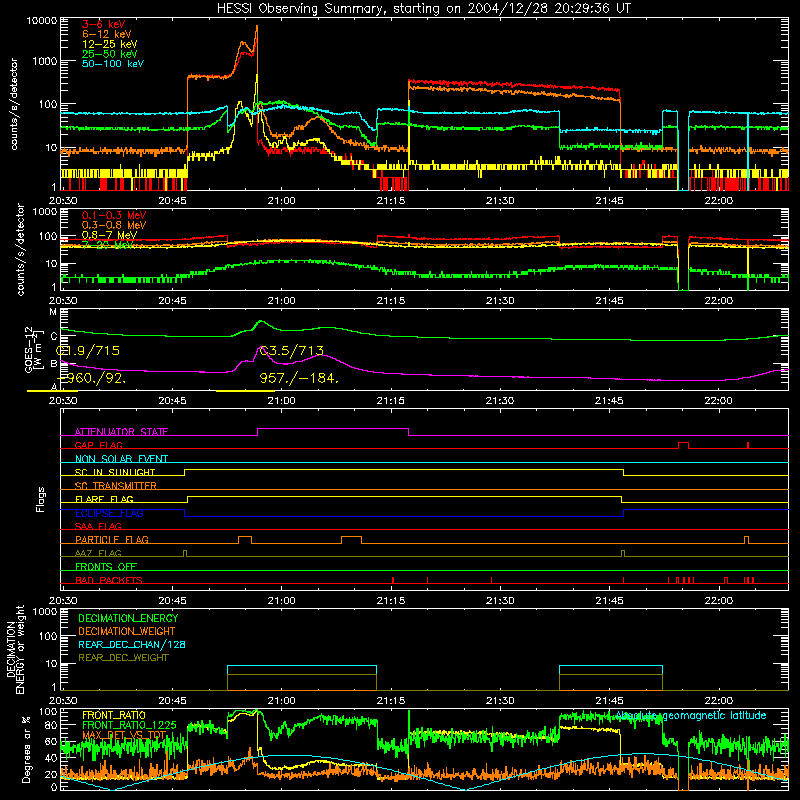This screenshot has height=800, width=800.
Task: Click the ECLIPSE_FLAG label
Action: coord(109,513)
